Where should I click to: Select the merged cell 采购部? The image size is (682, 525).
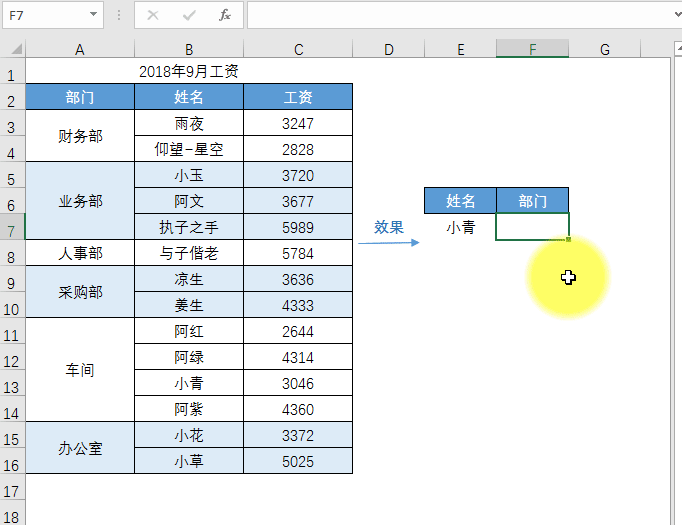(80, 292)
